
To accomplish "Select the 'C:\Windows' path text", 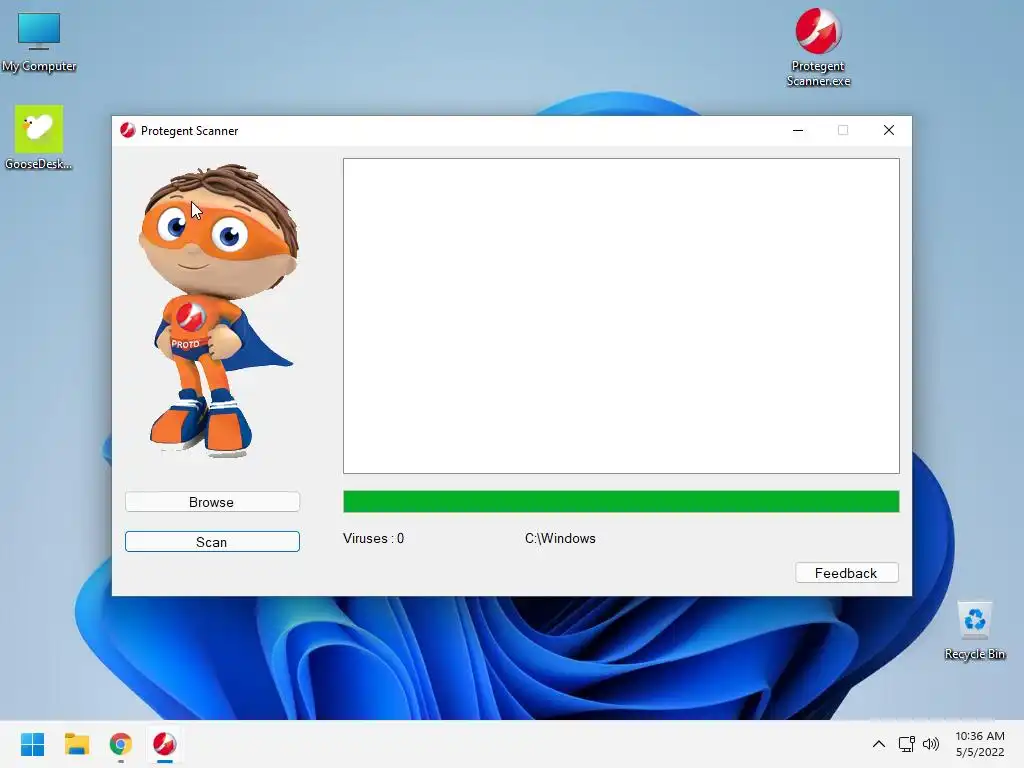I will pos(560,538).
